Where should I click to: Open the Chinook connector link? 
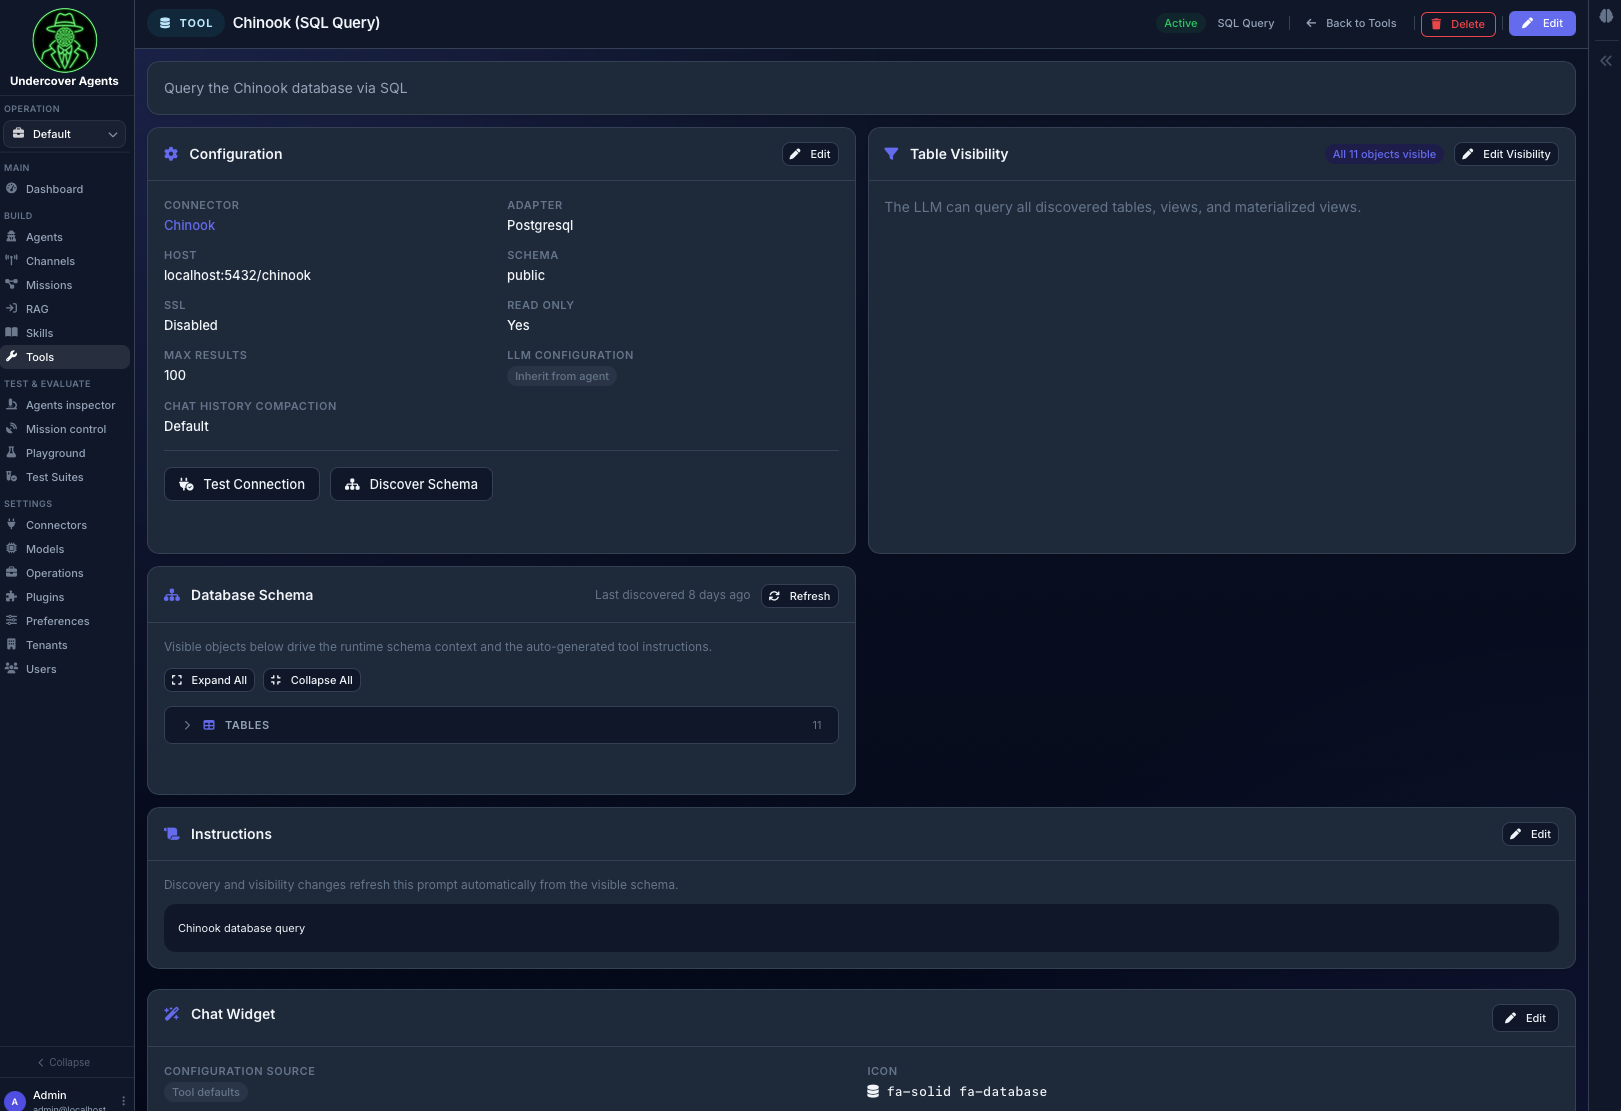pyautogui.click(x=189, y=225)
